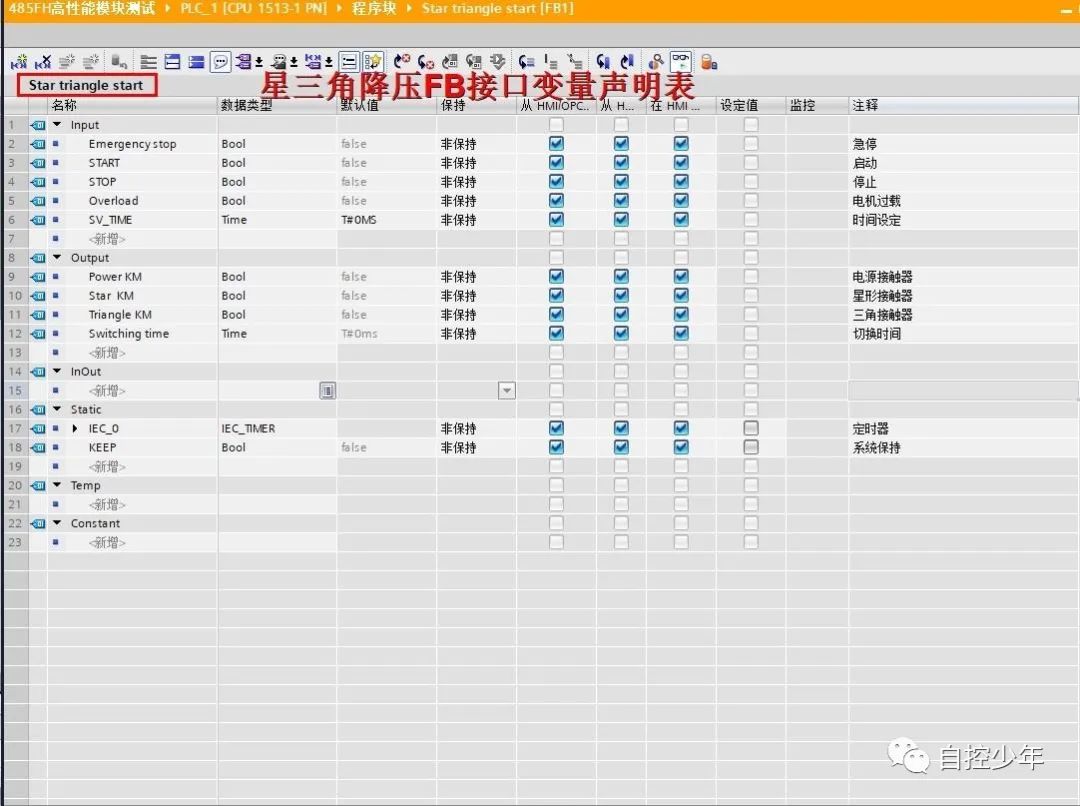The width and height of the screenshot is (1080, 806).
Task: Click the data type browse button in InOut row
Action: (x=327, y=390)
